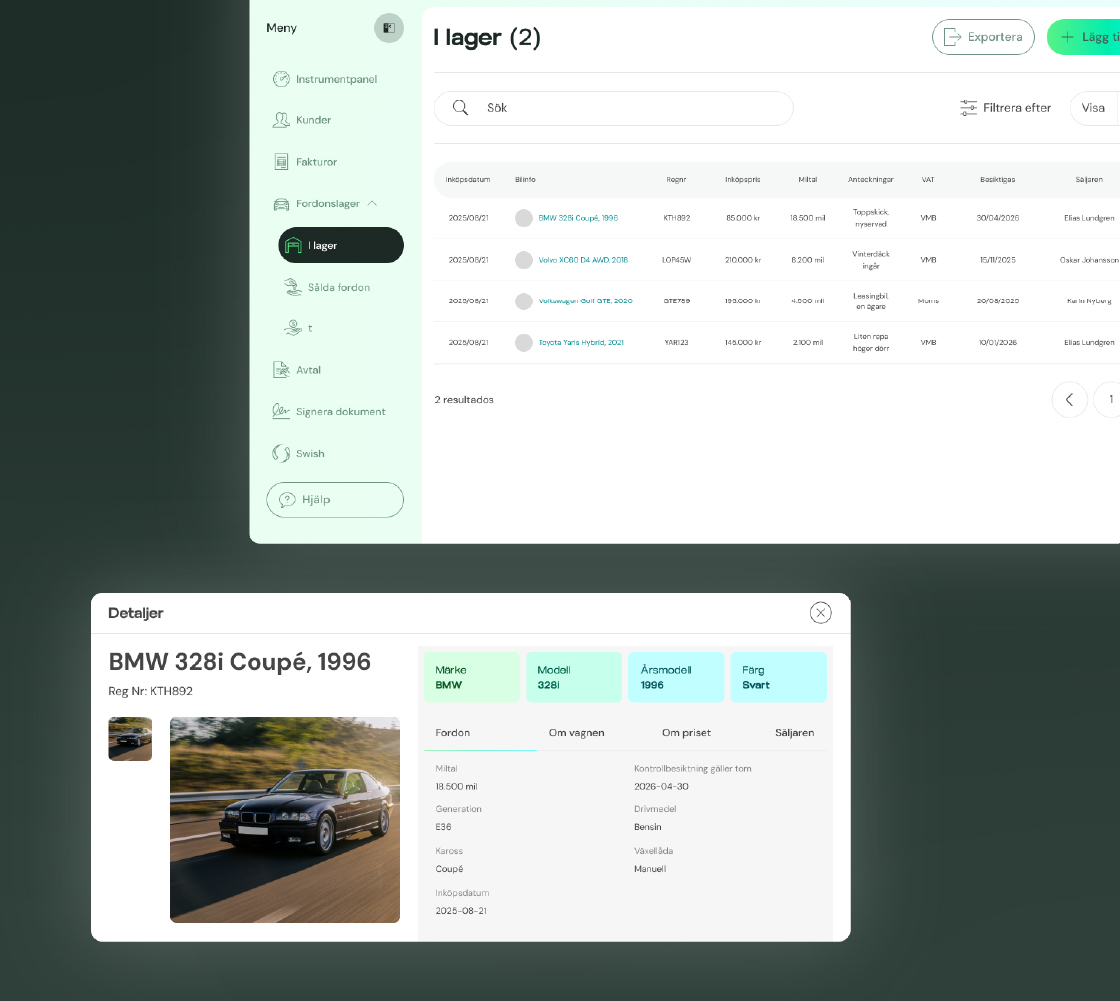Collapse the sidebar menu panel icon
Screen dimensions: 1120x1001
coord(388,28)
